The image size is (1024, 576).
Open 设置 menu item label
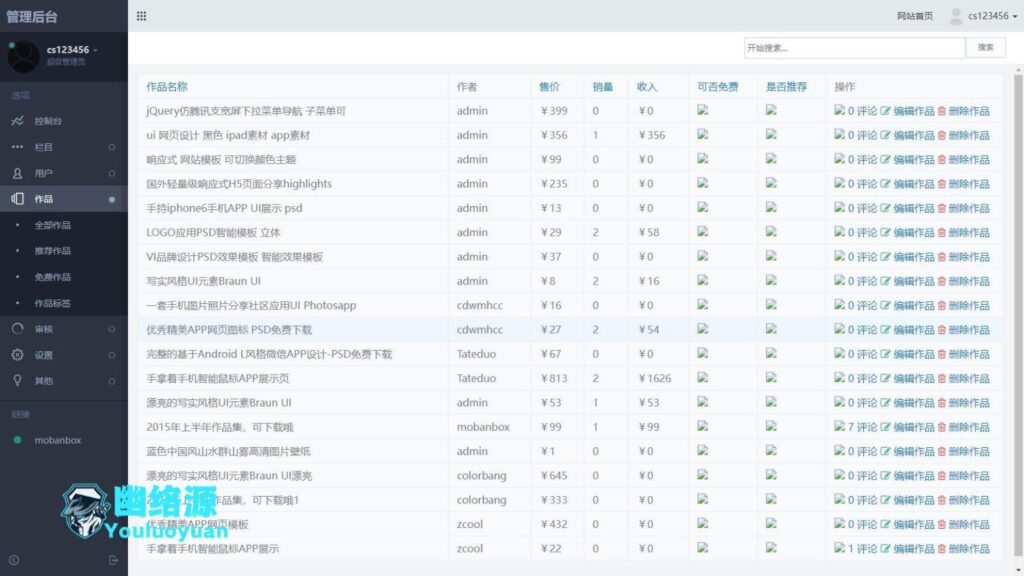point(44,355)
